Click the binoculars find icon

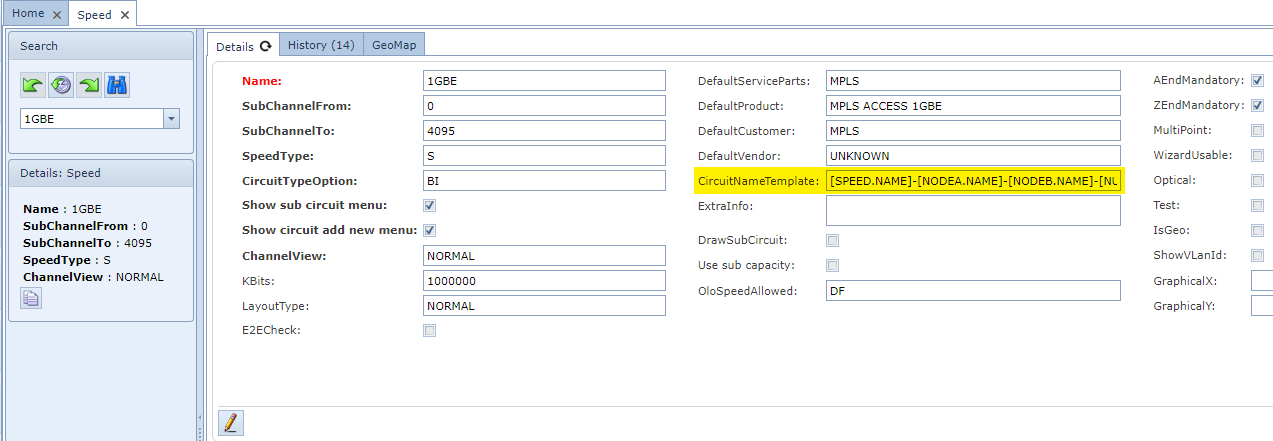coord(117,86)
